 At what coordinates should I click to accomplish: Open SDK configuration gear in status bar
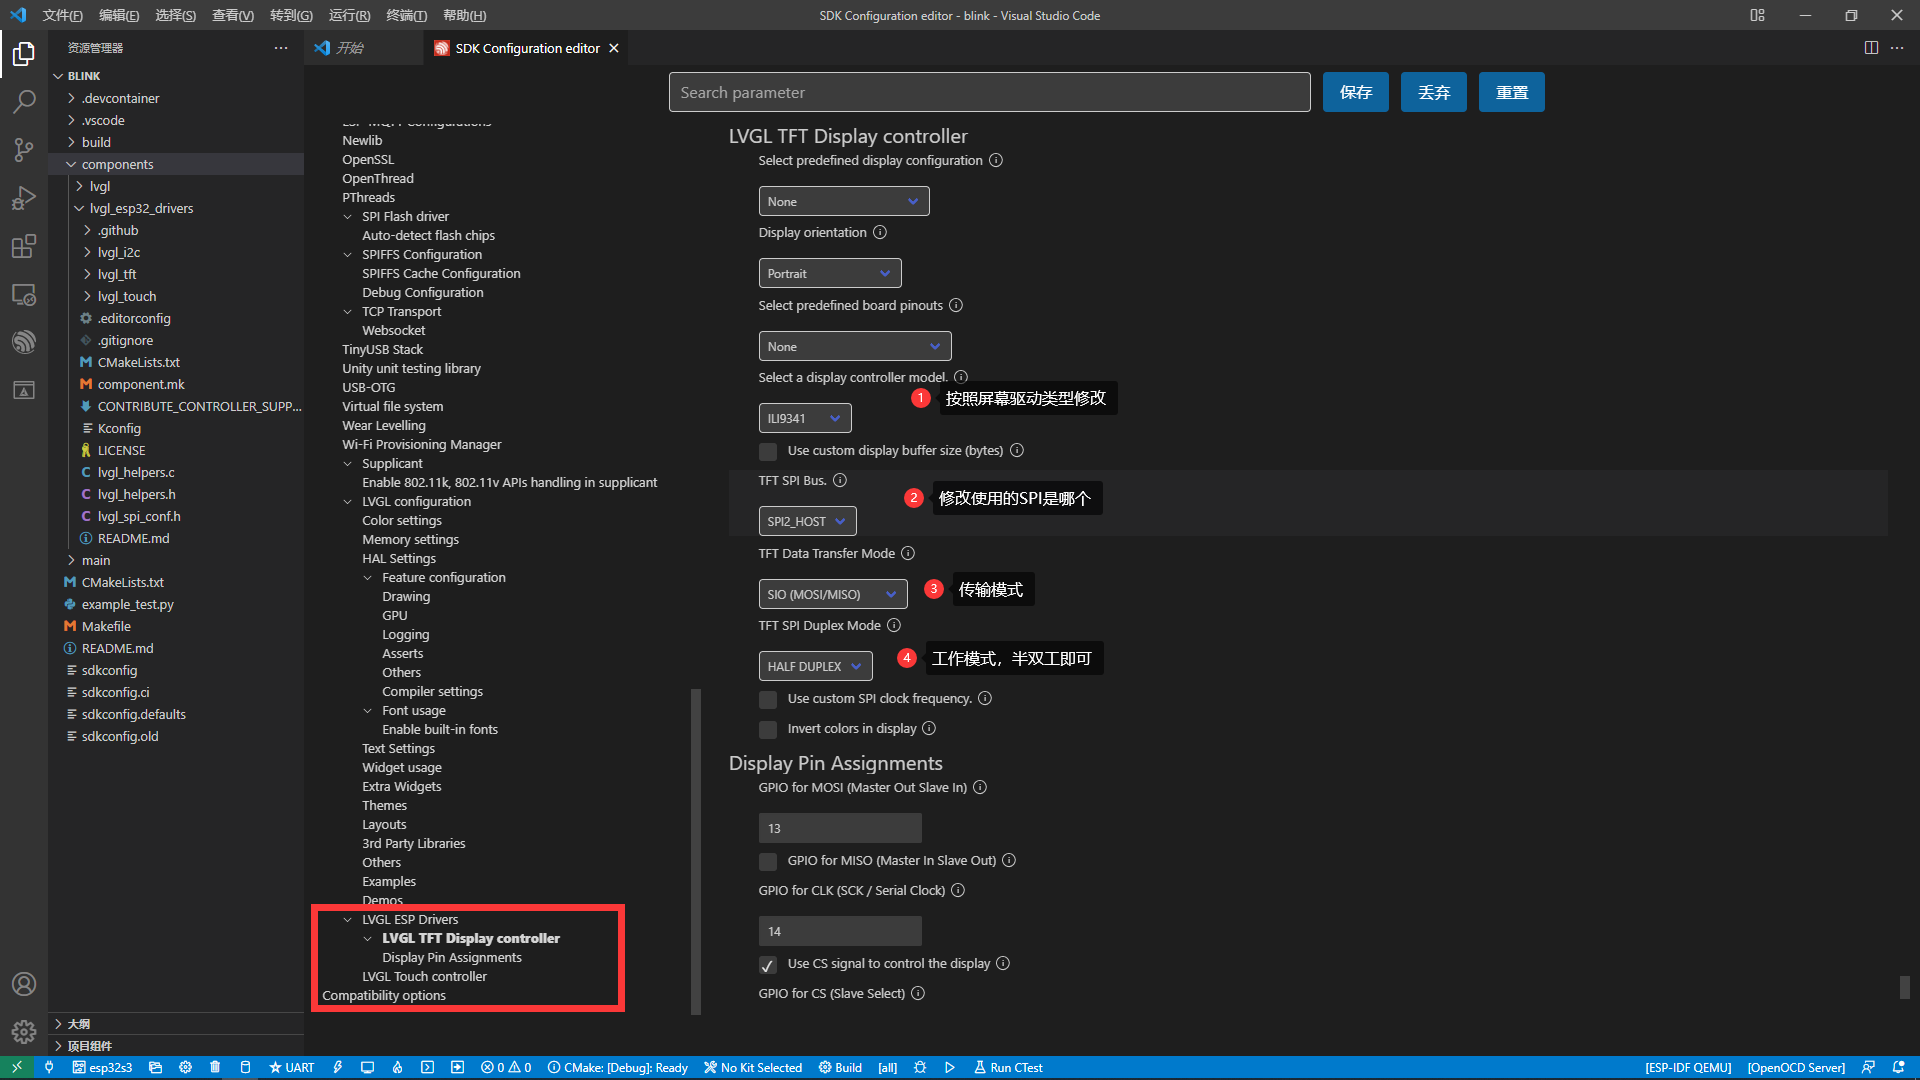pyautogui.click(x=185, y=1067)
